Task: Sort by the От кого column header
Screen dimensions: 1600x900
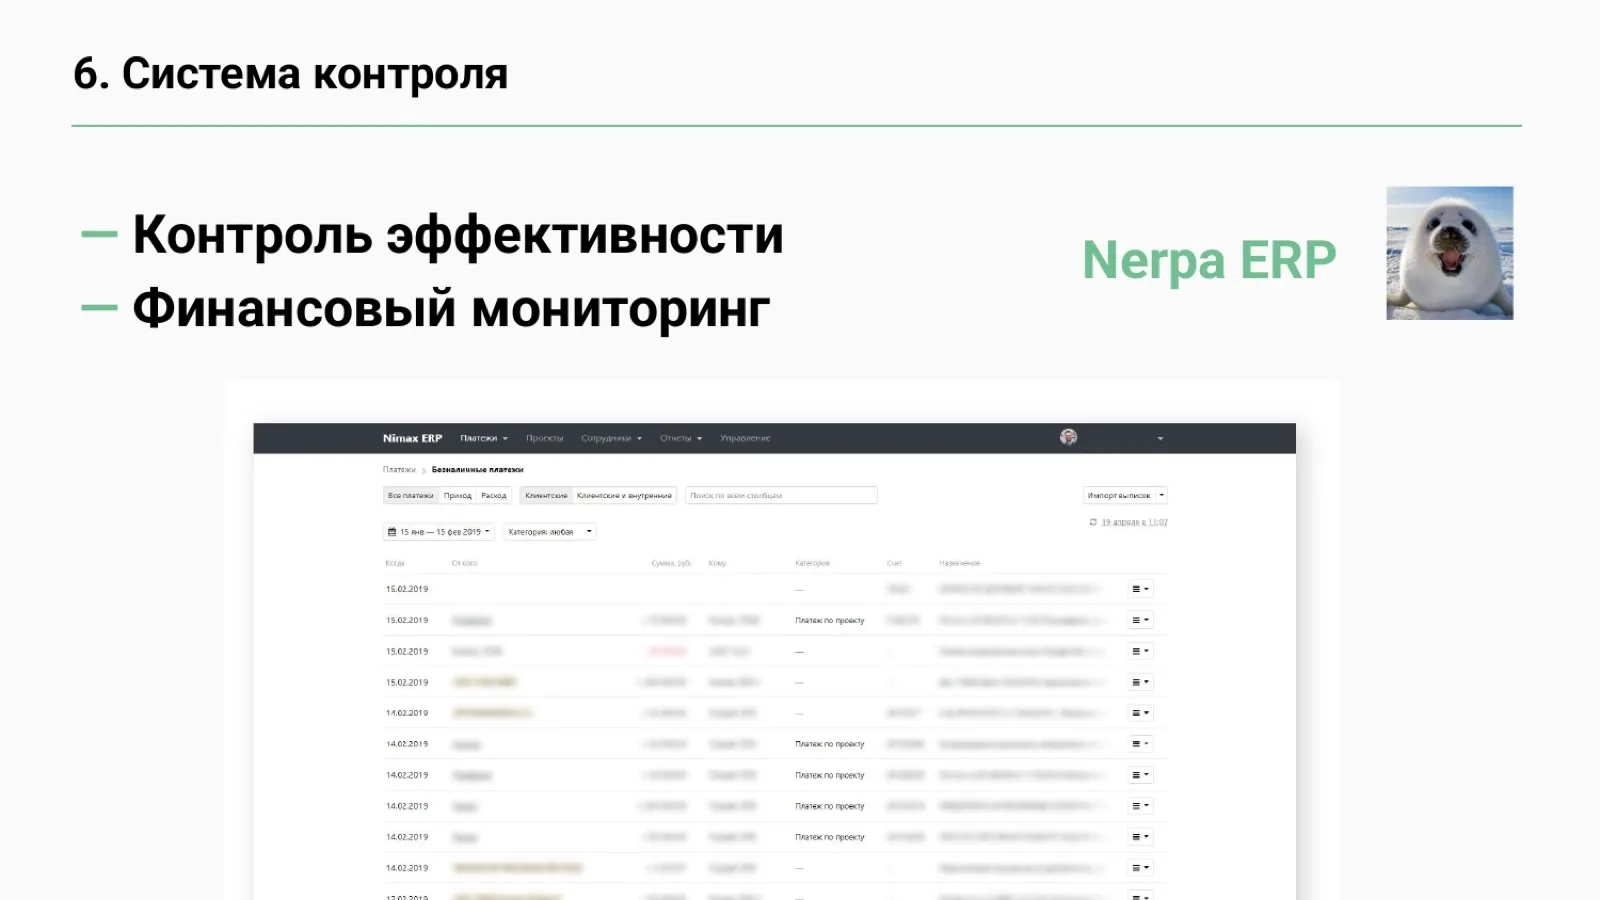Action: coord(464,563)
